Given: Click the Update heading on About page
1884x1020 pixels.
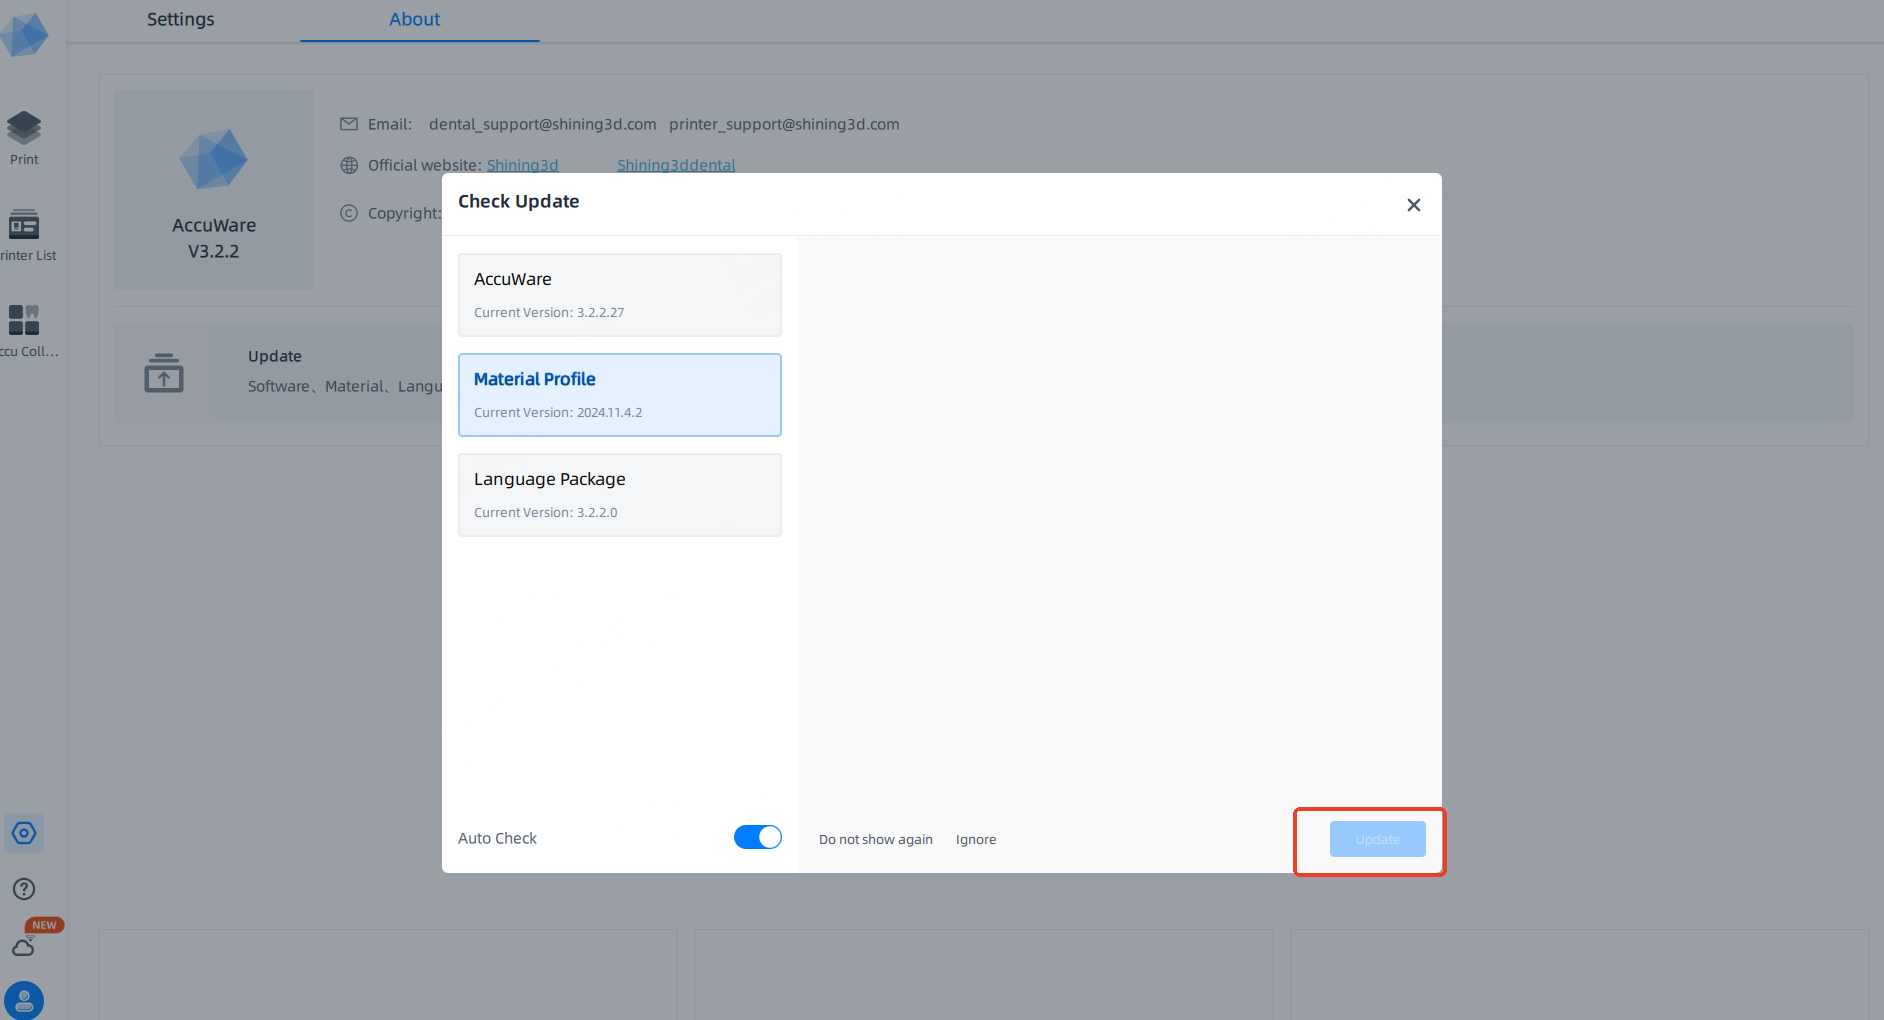Looking at the screenshot, I should point(275,356).
